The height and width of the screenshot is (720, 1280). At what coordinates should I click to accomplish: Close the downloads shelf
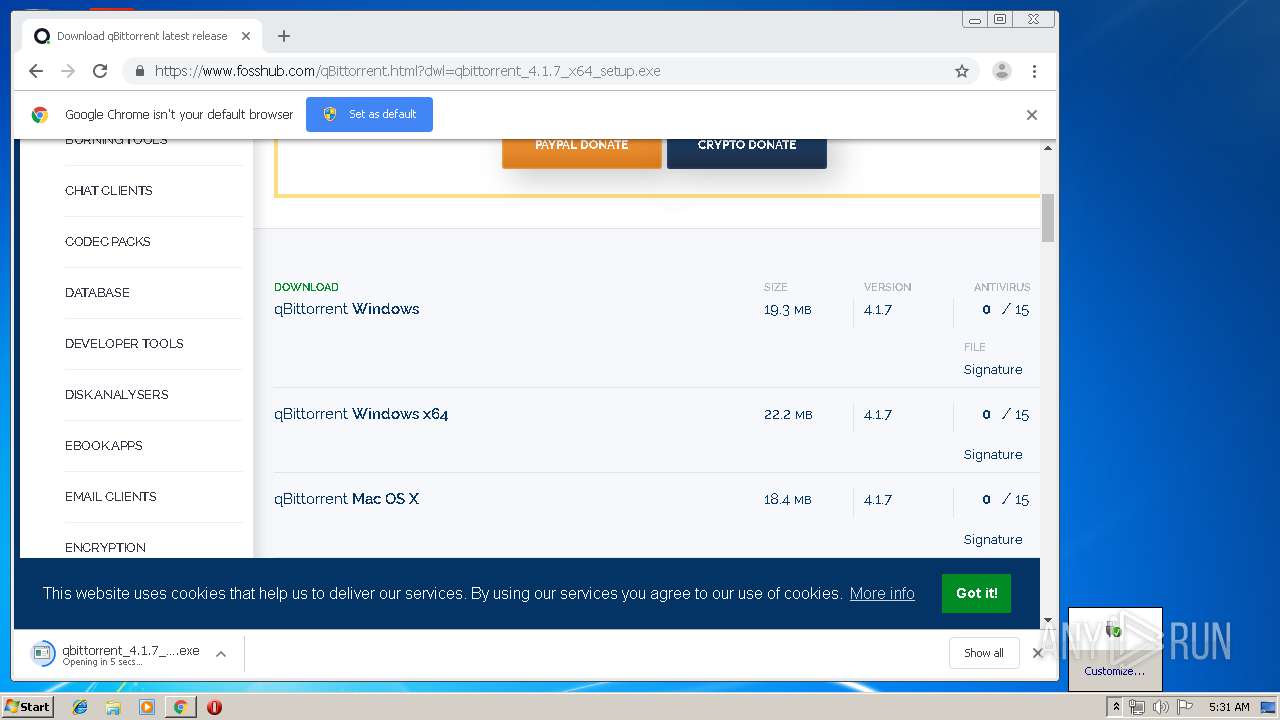[1037, 653]
